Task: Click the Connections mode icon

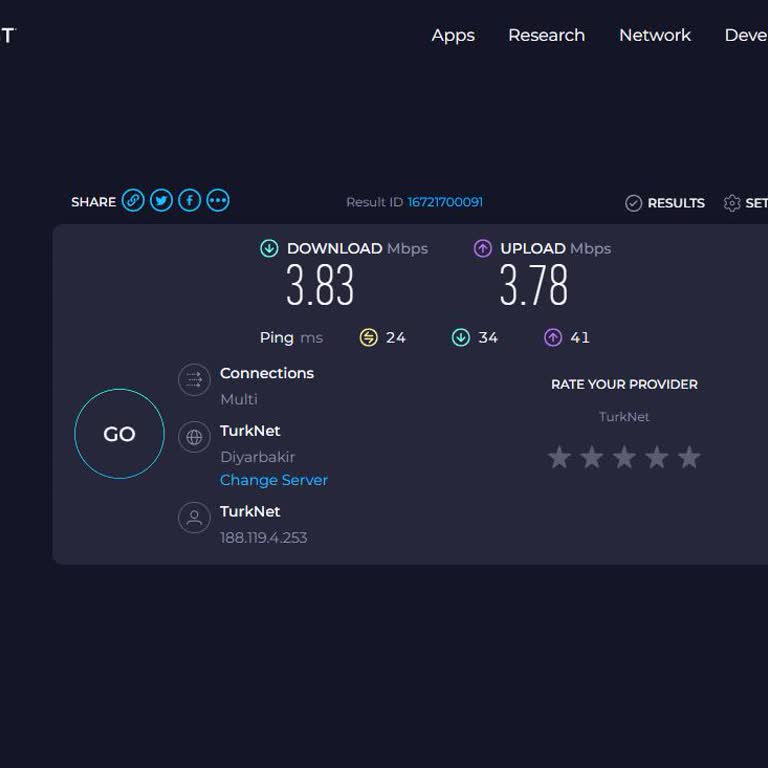Action: pyautogui.click(x=194, y=380)
